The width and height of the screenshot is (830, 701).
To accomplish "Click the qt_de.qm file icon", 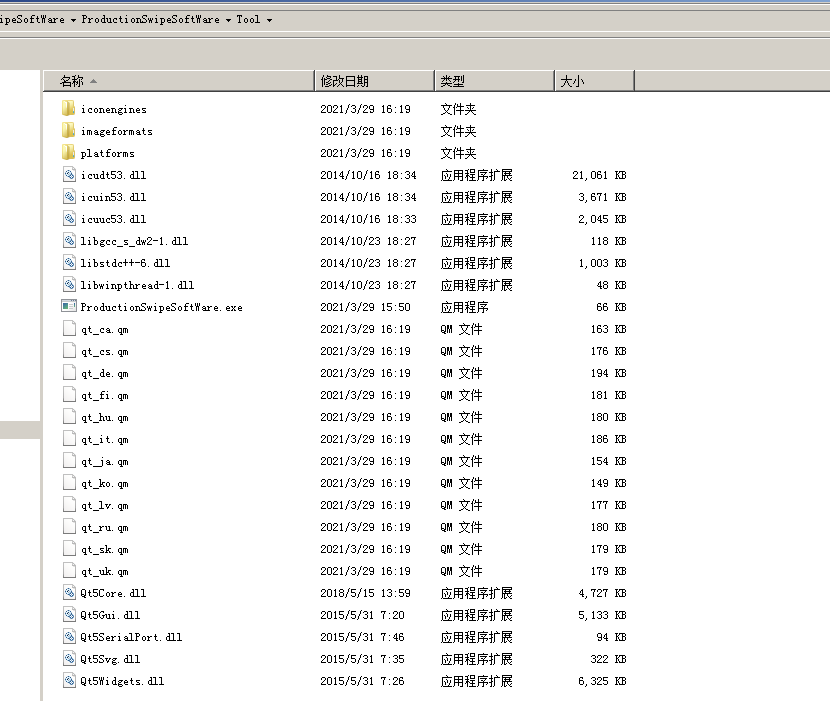I will click(x=69, y=373).
